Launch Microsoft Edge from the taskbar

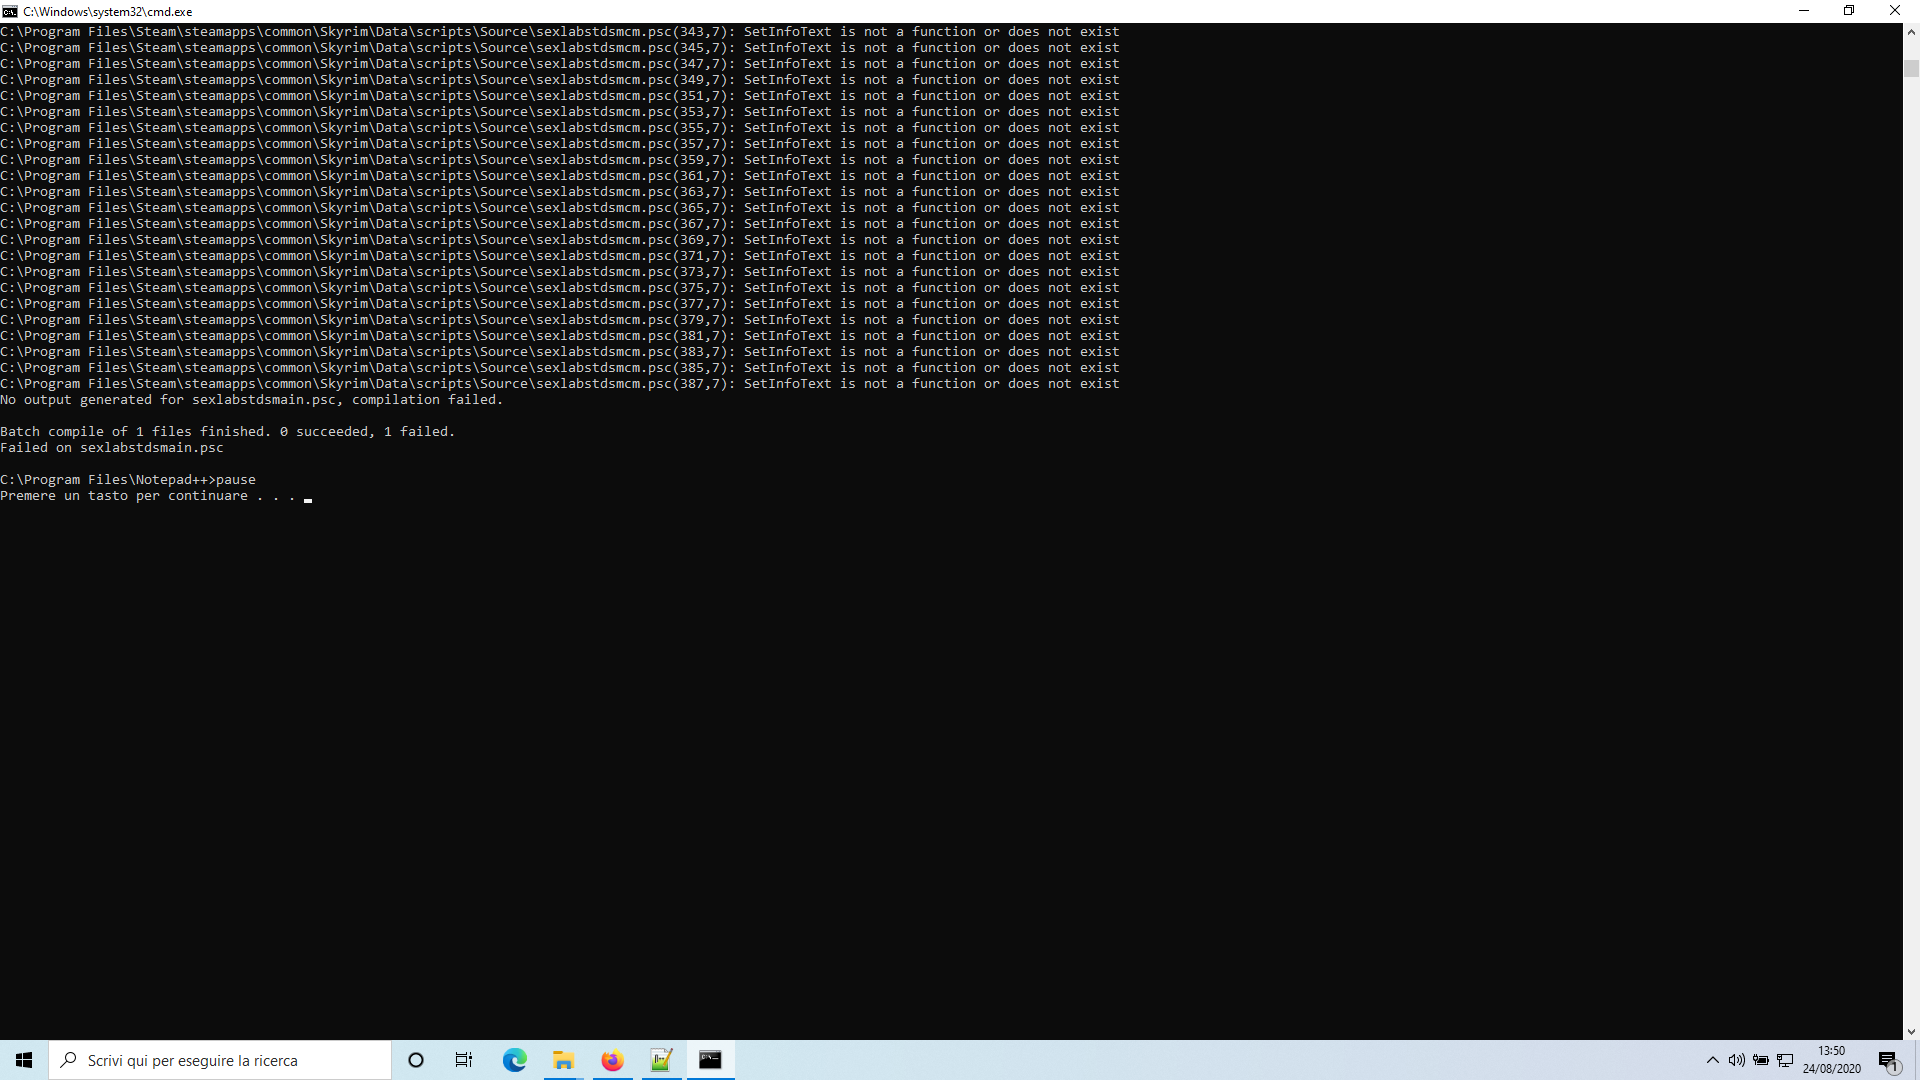point(514,1060)
